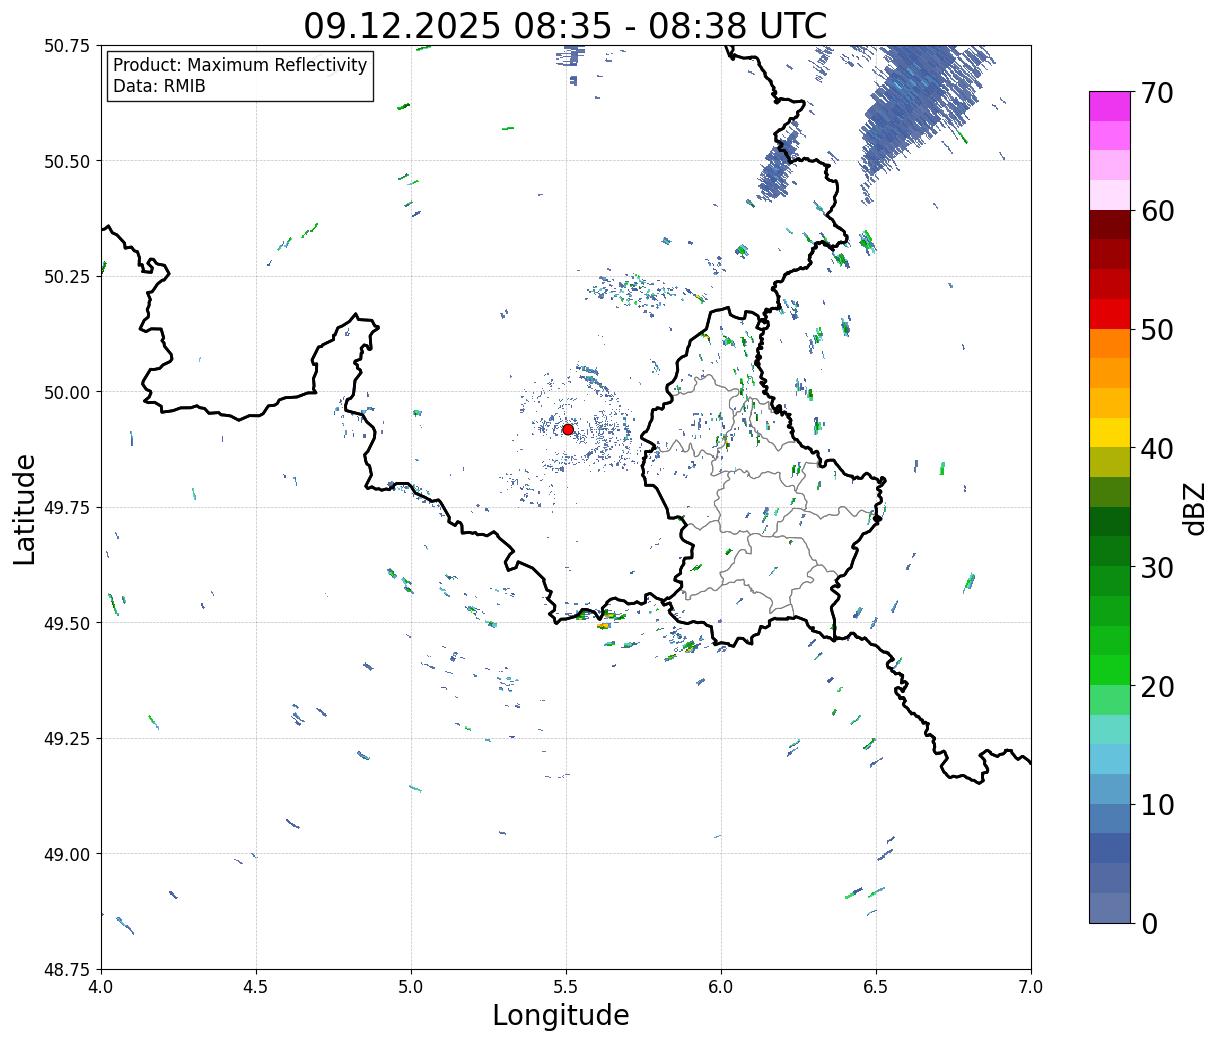
Task: Click the red radar location marker
Action: point(568,429)
